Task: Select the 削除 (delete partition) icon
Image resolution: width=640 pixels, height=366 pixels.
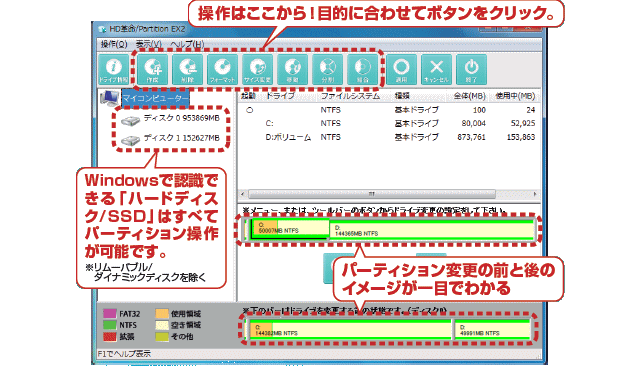Action: (188, 69)
